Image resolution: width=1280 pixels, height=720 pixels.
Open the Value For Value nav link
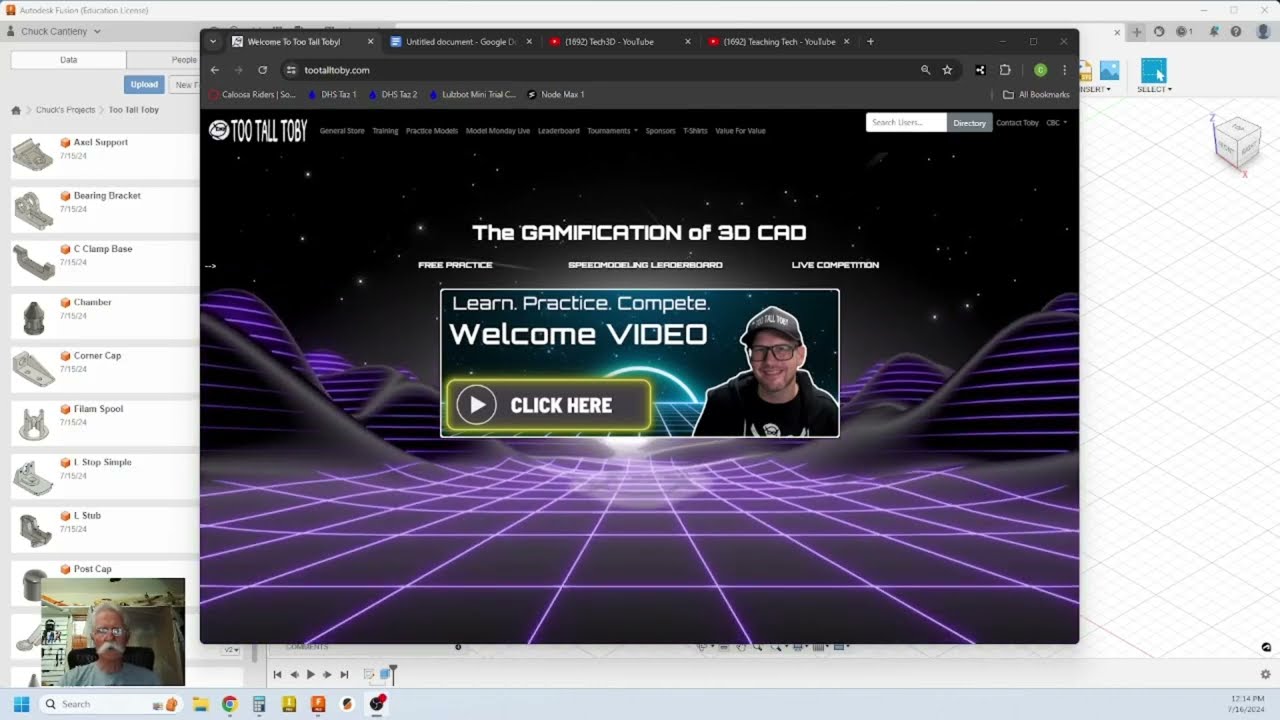click(x=740, y=131)
